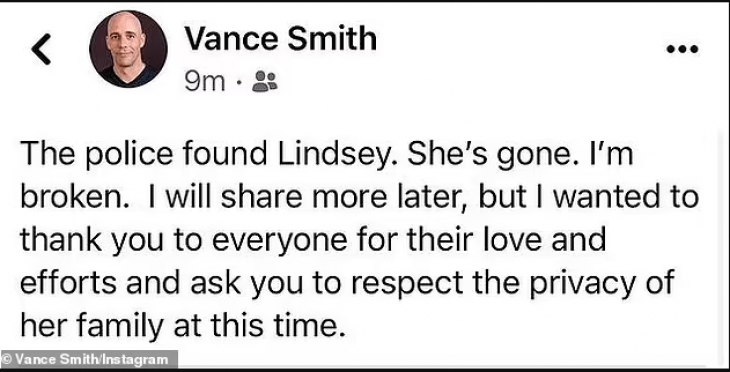
Task: Click the word efforts in the post
Action: pyautogui.click(x=68, y=283)
